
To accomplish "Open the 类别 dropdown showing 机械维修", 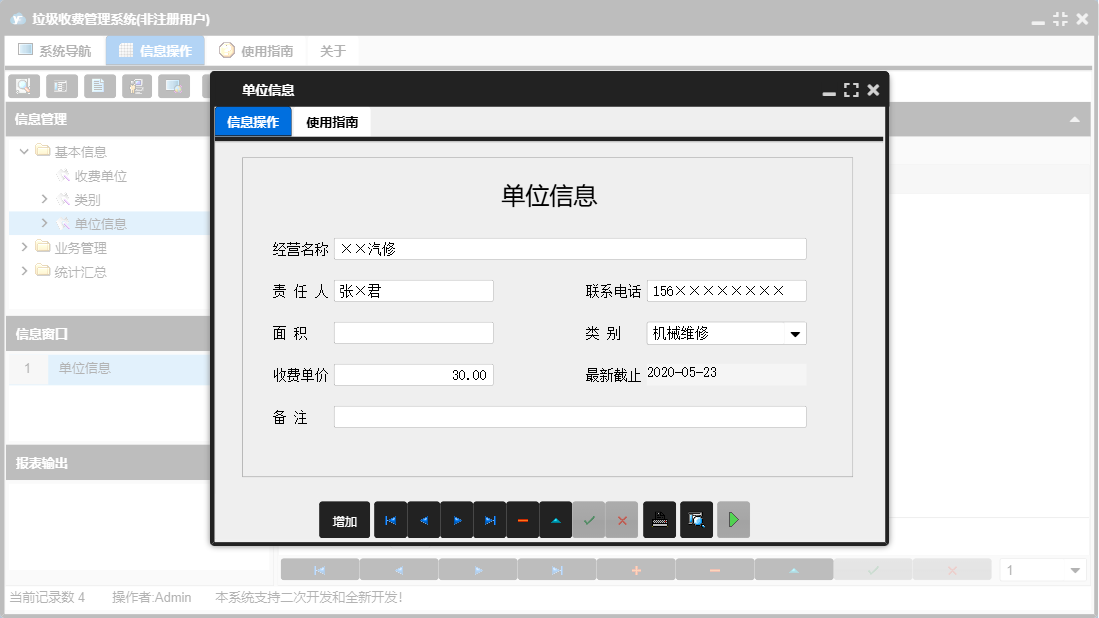I will click(x=793, y=332).
